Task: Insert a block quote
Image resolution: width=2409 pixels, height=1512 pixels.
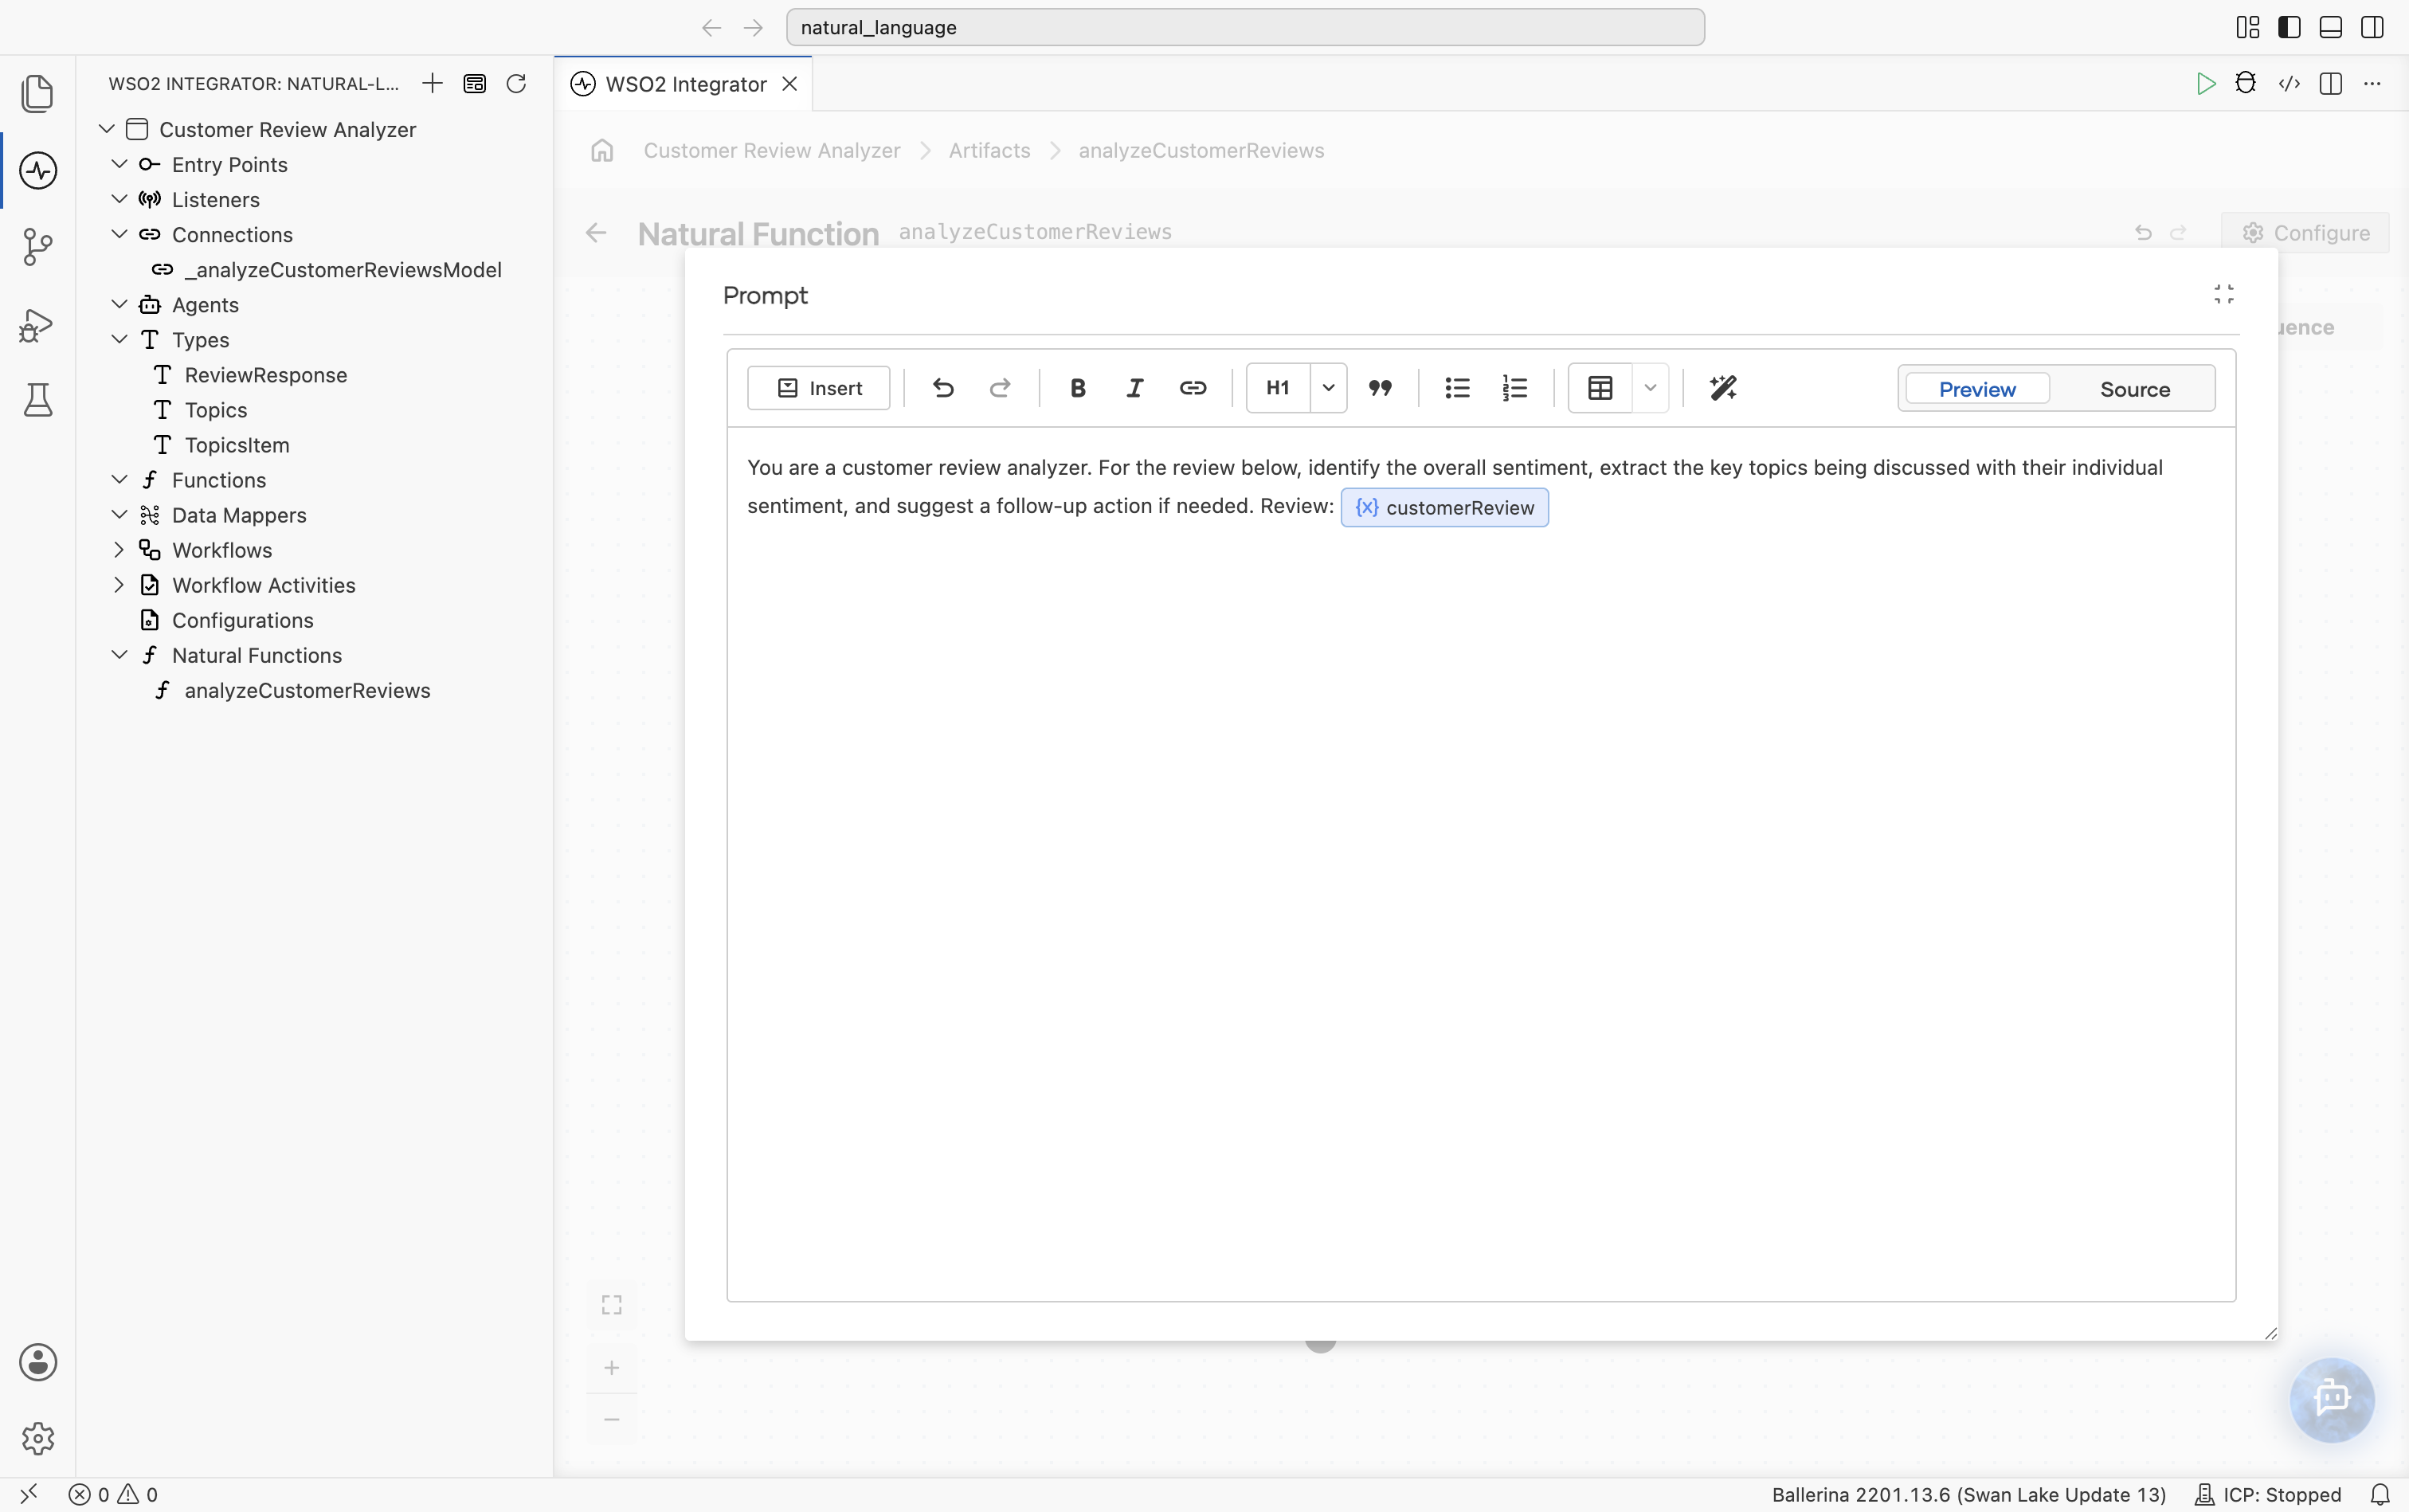Action: point(1380,388)
